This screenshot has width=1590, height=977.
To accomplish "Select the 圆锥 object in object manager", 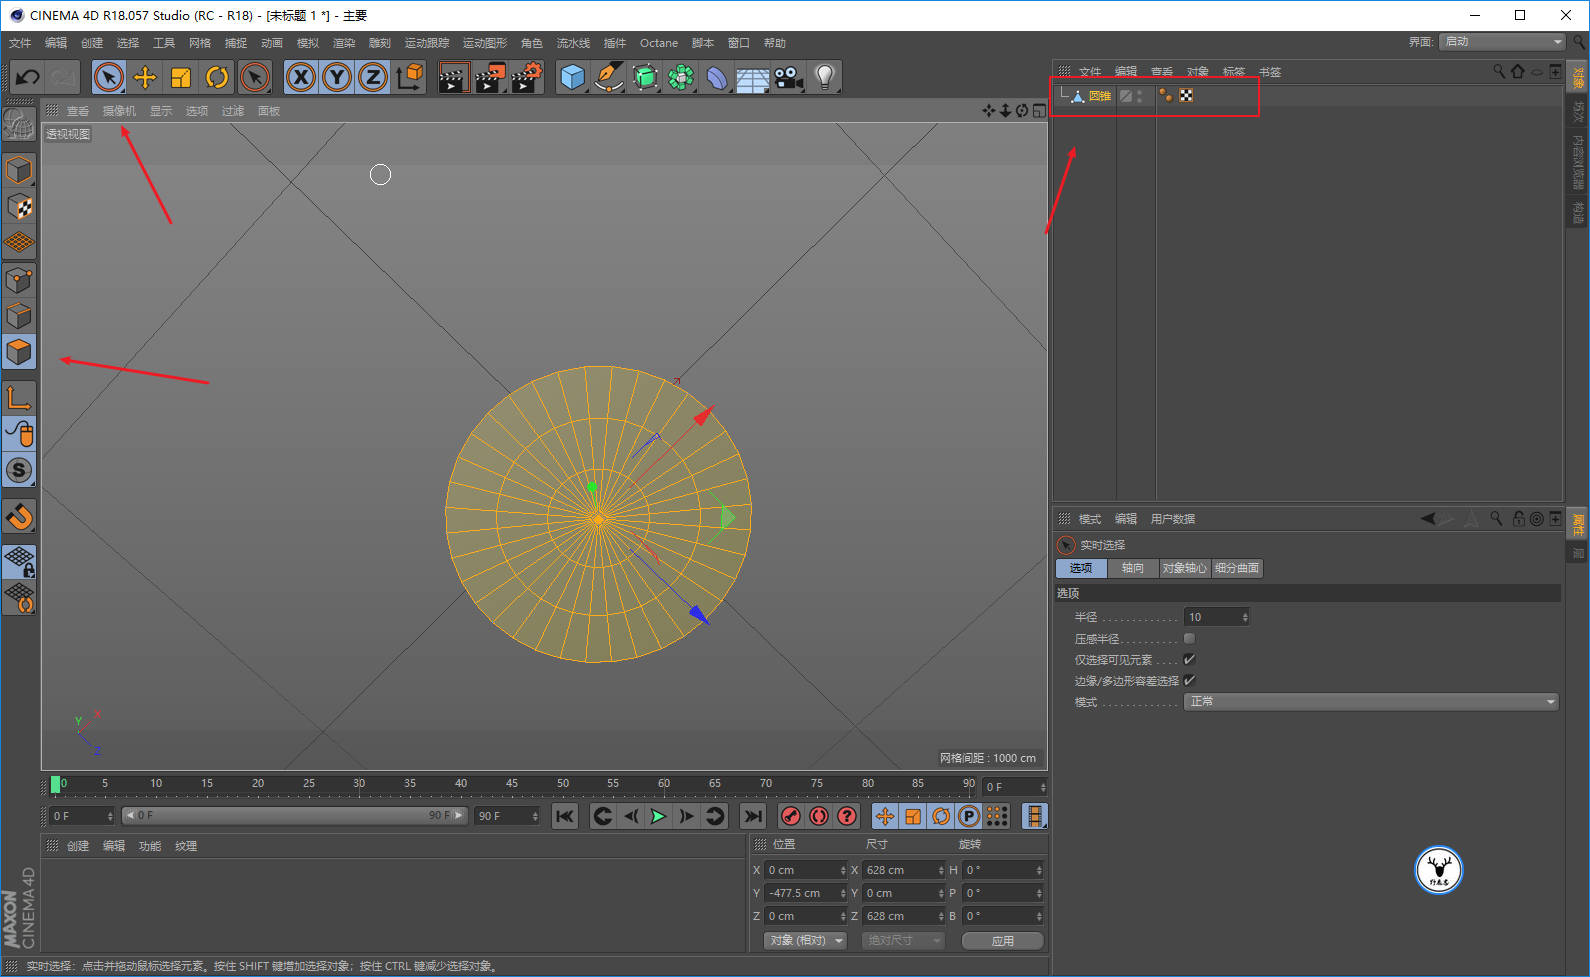I will coord(1100,96).
